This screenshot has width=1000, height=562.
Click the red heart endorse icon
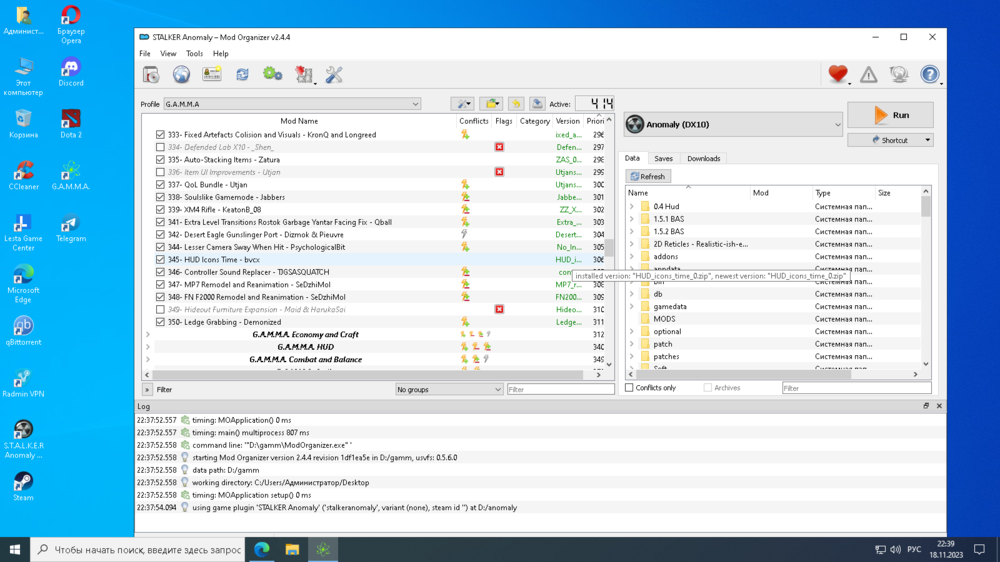[x=837, y=75]
